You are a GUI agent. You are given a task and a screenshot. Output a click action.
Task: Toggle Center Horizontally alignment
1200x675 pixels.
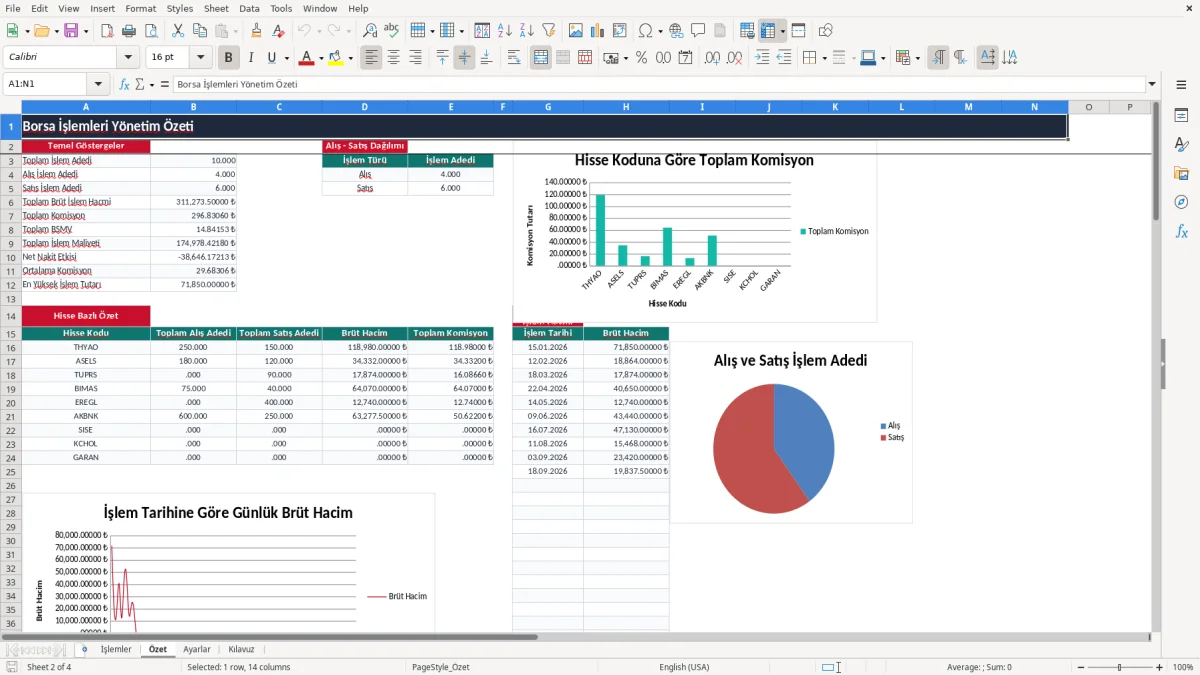click(393, 58)
